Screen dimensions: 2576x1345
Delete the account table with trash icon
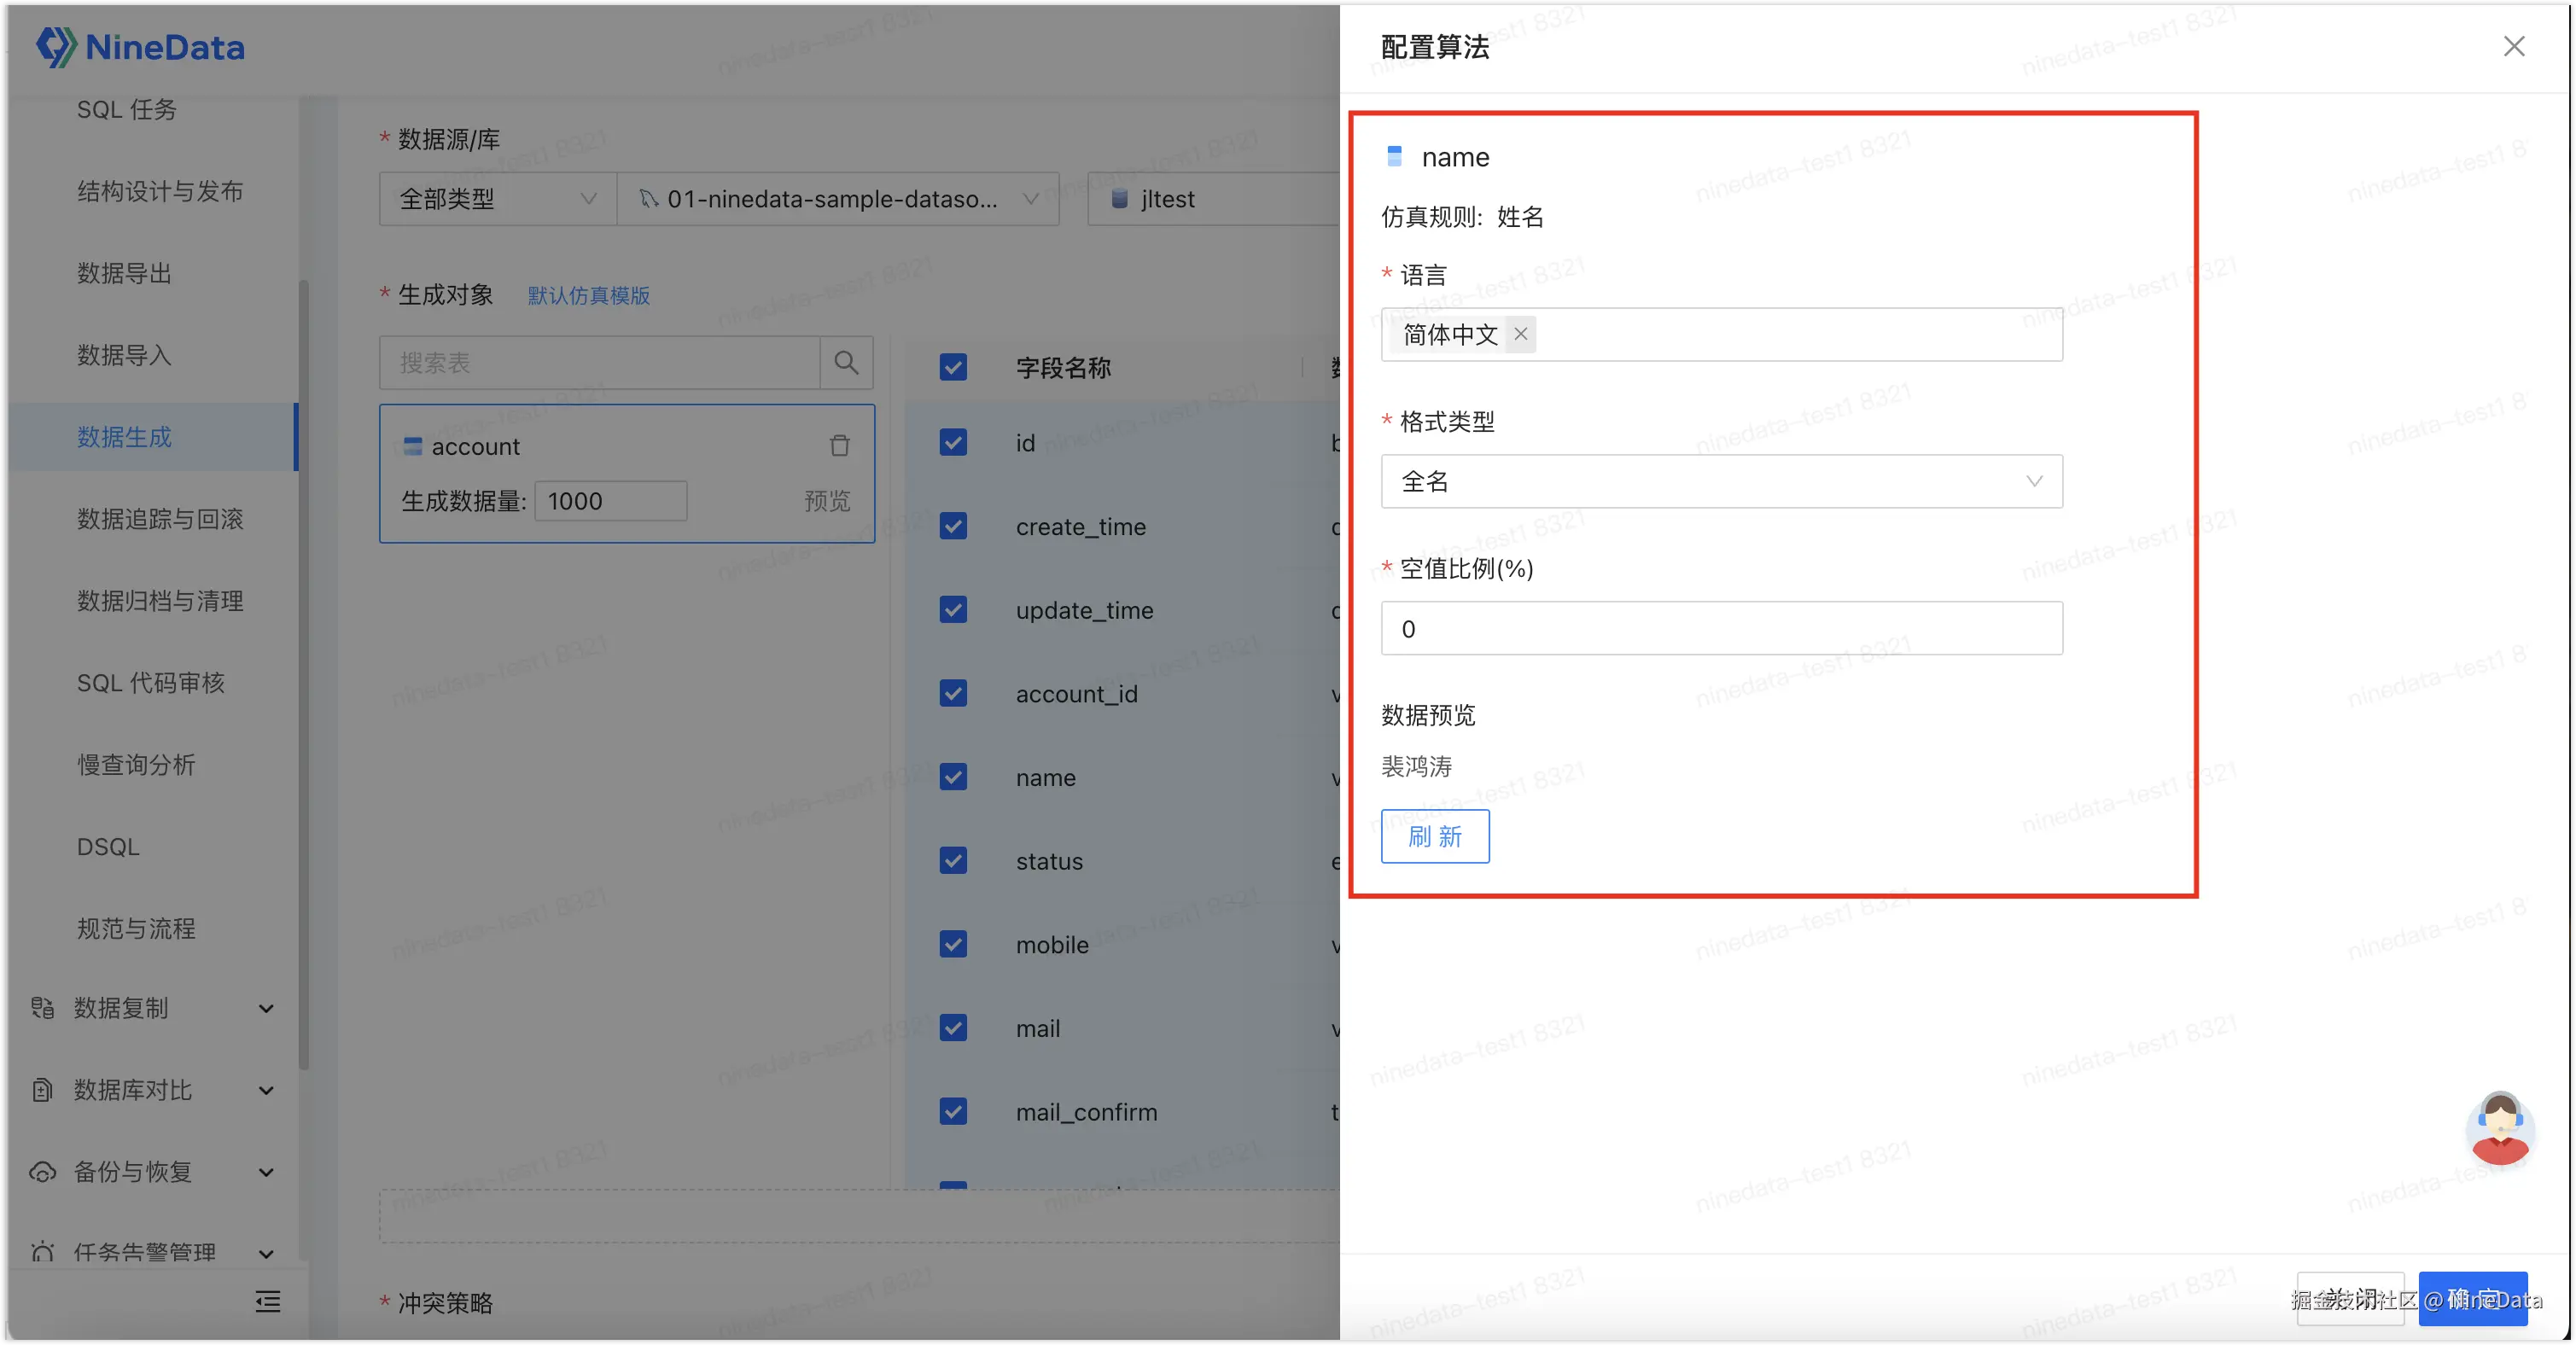839,446
